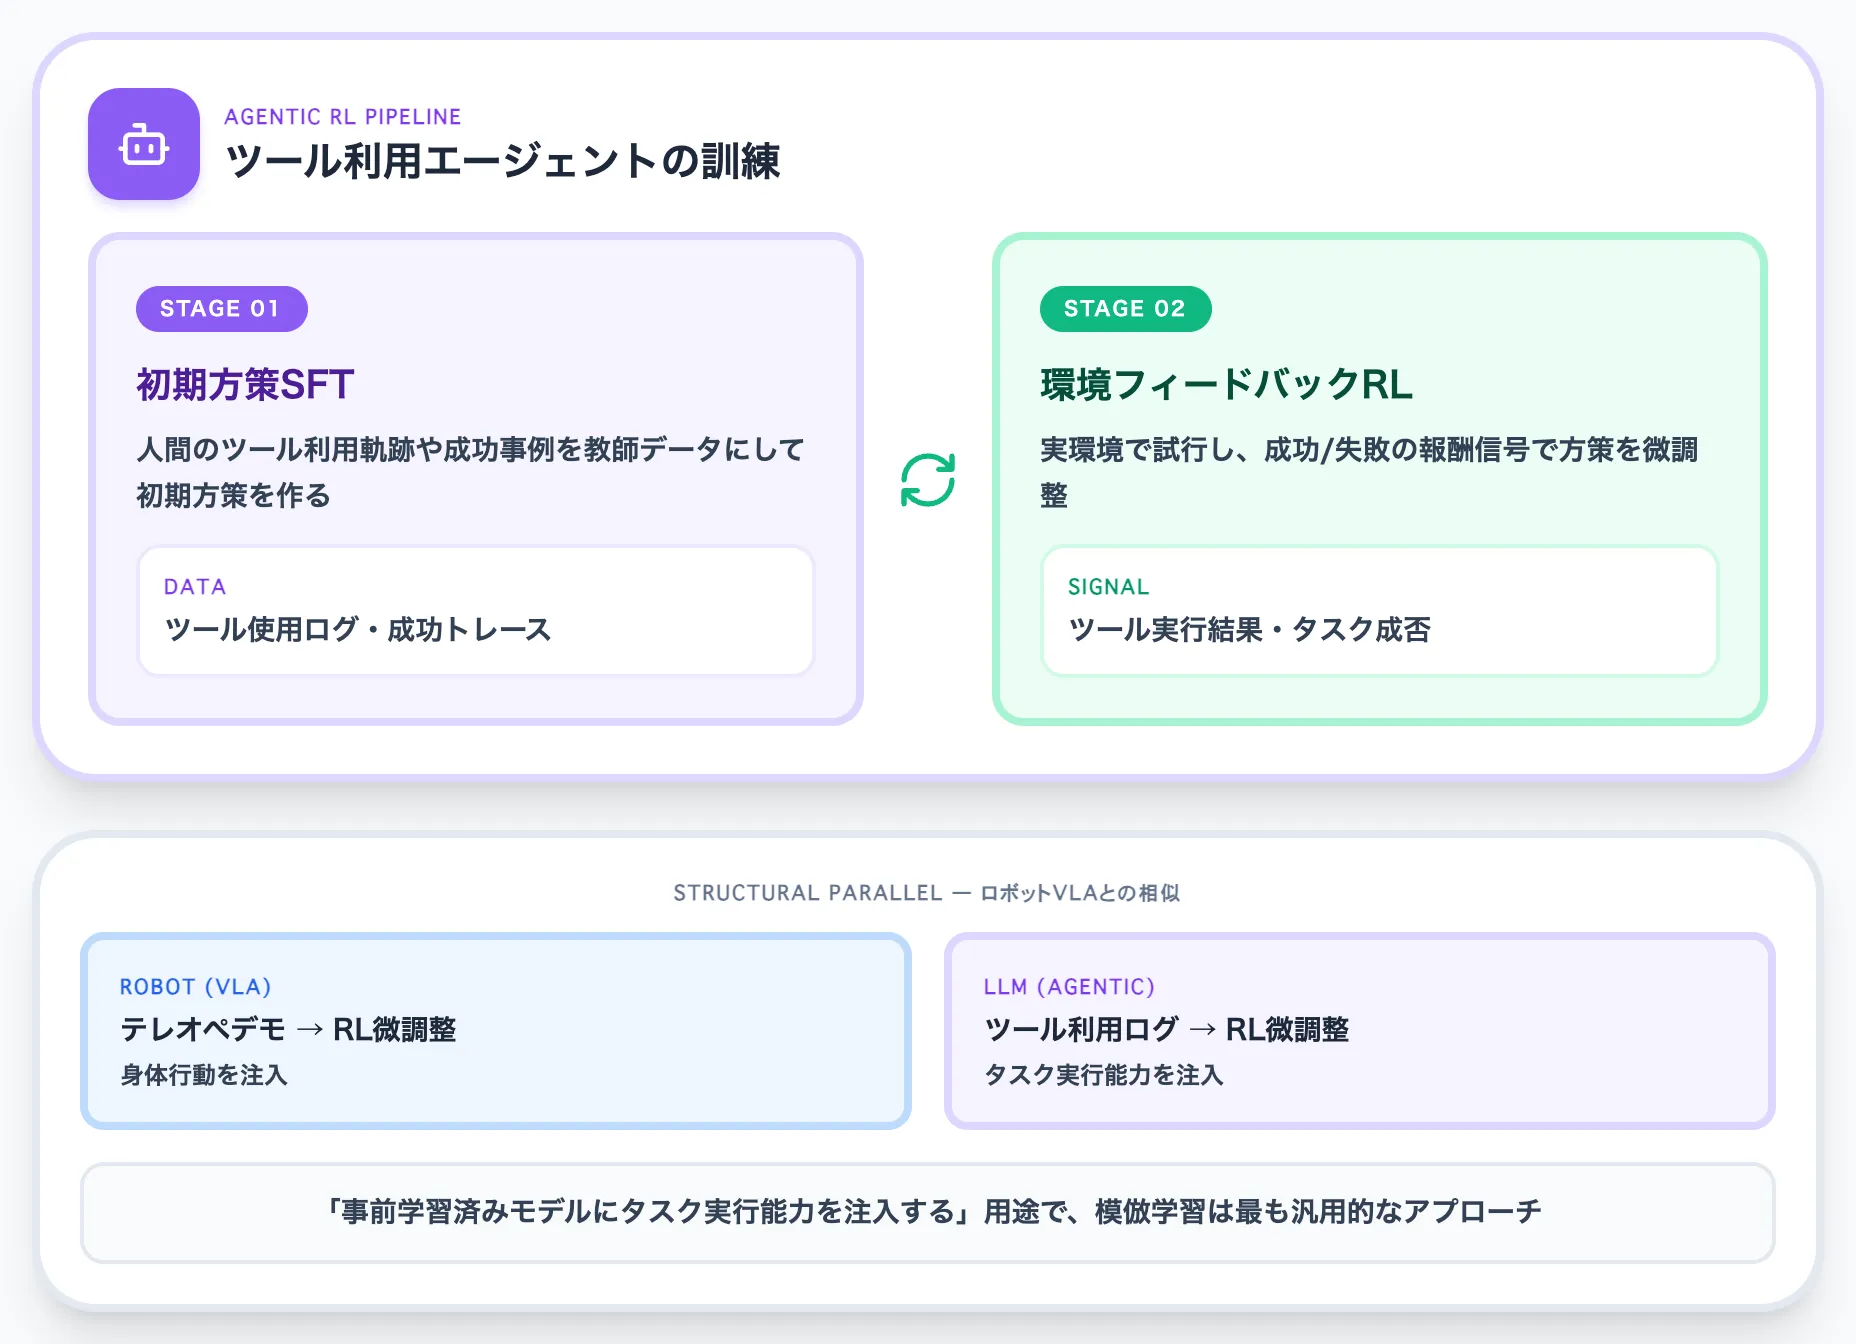1856x1344 pixels.
Task: Click the description 人間のツール利用軌跡や成功事例
Action: 470,472
